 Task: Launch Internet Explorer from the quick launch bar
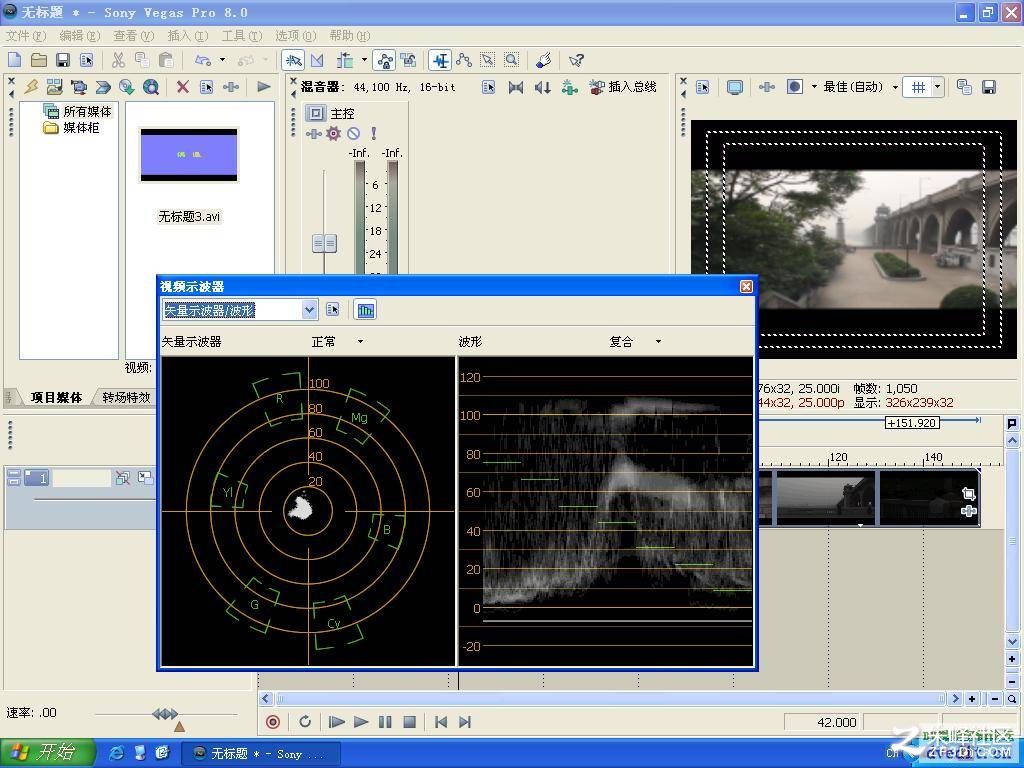click(117, 753)
